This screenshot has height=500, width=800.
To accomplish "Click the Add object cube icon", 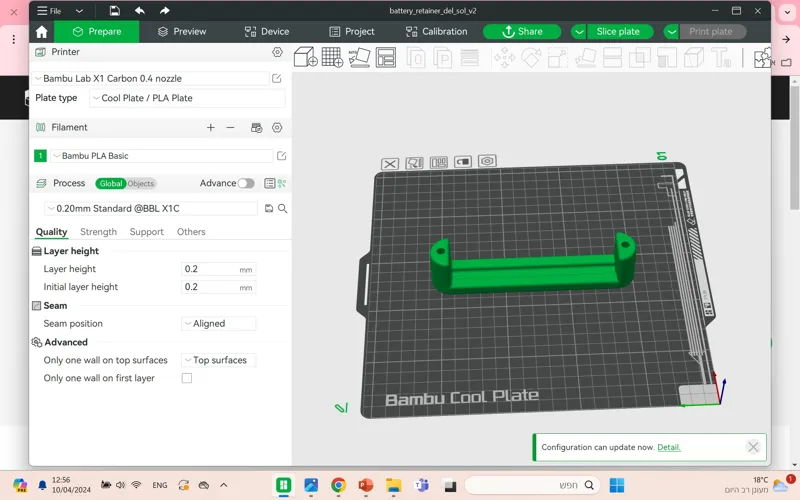I will pyautogui.click(x=305, y=57).
